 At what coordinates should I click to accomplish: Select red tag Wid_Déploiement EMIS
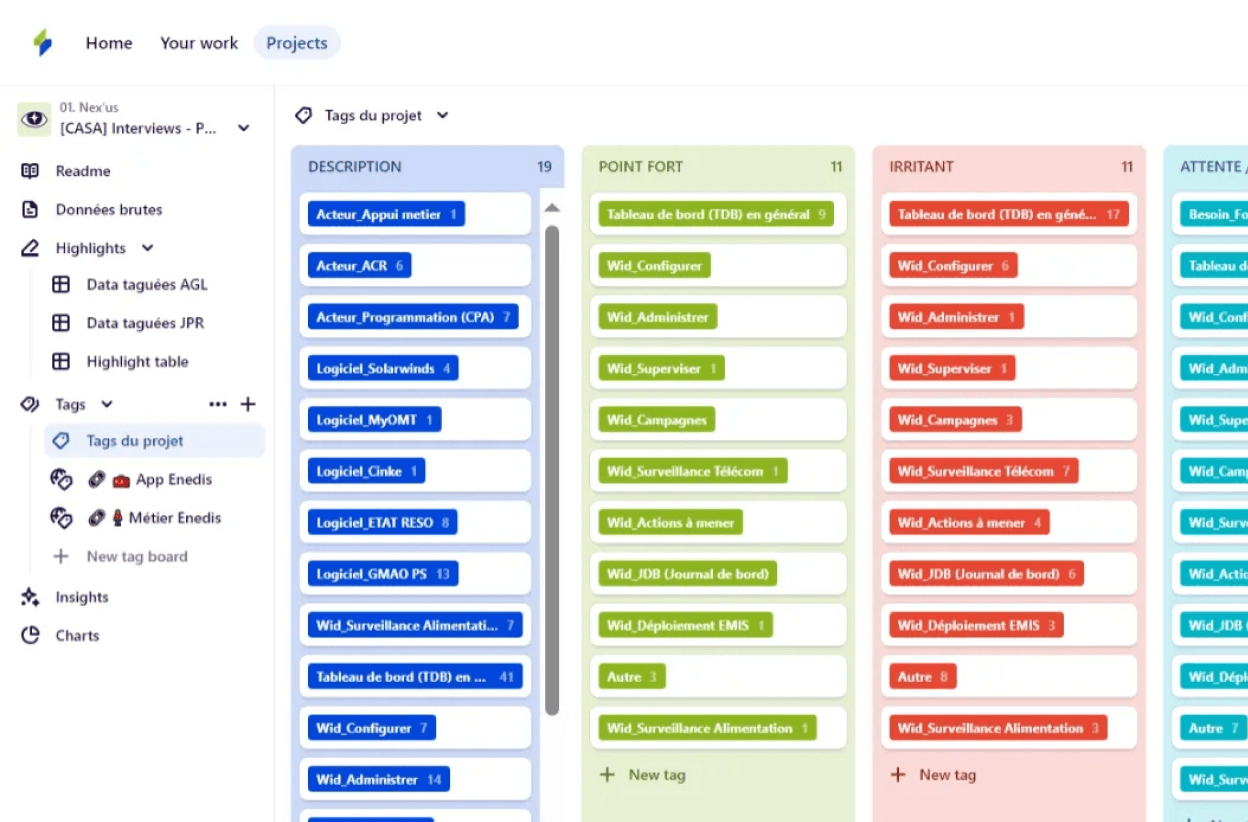(977, 626)
